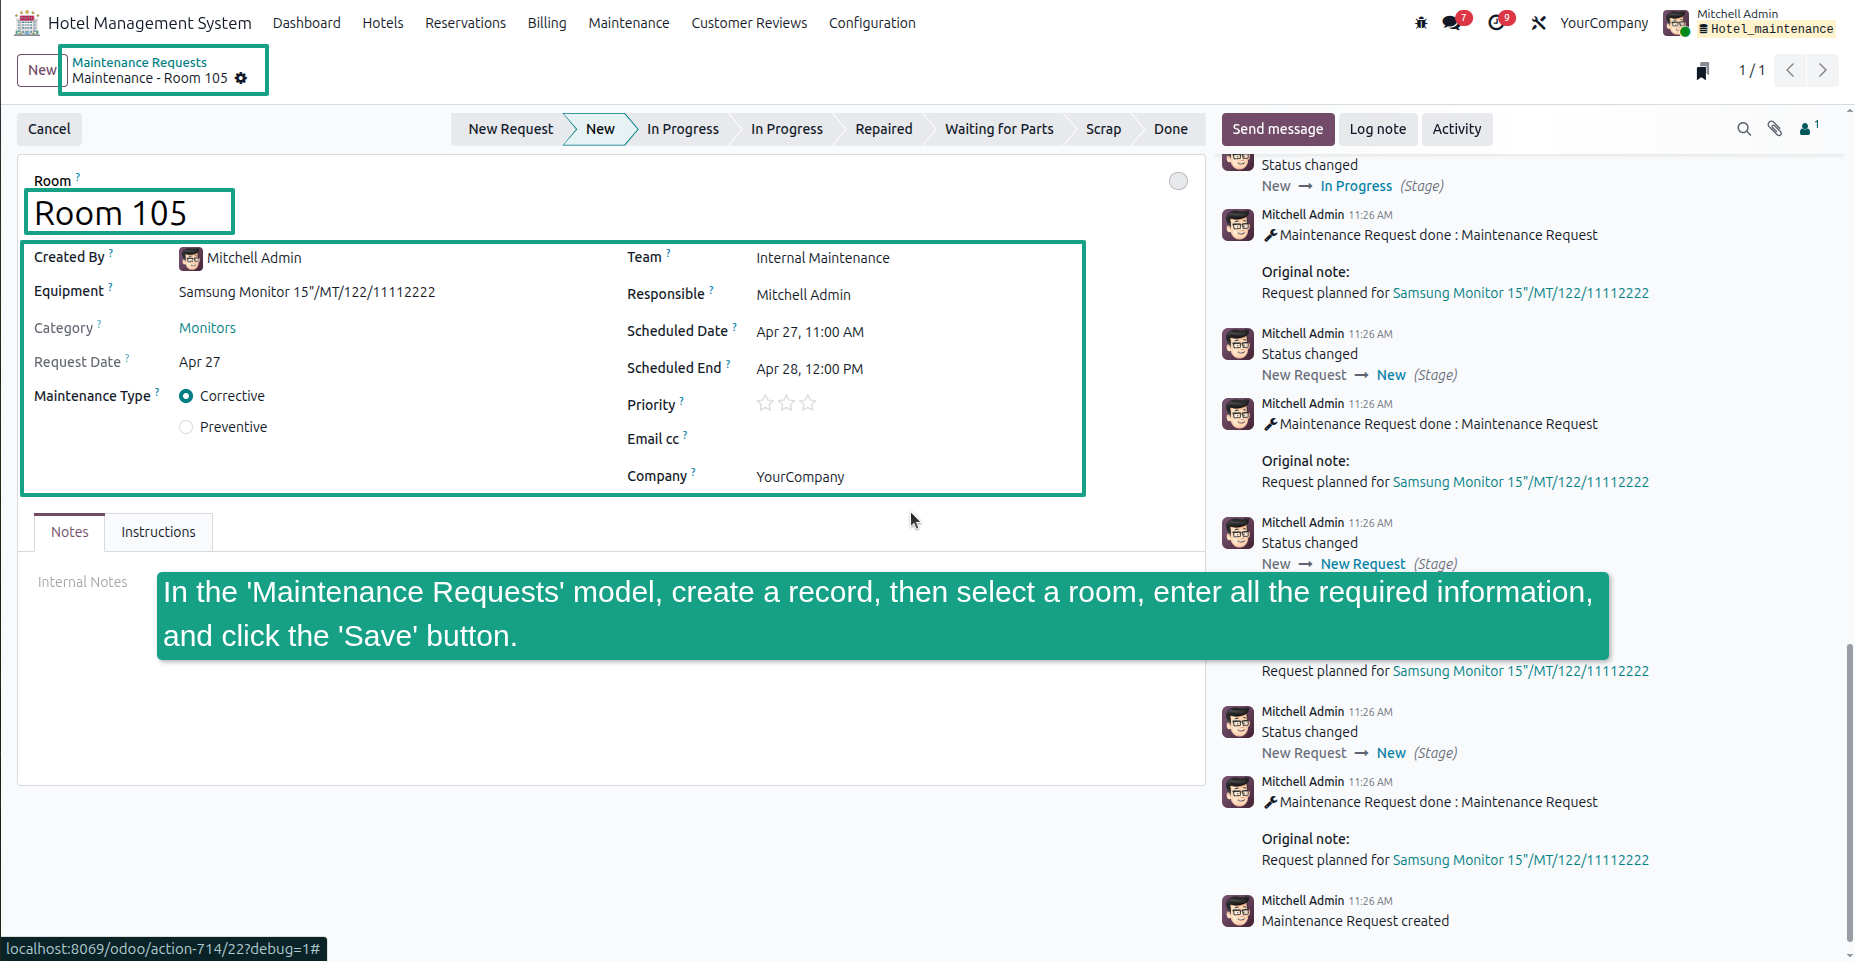Click Mitchell Admin avatar in Created By
Image resolution: width=1855 pixels, height=961 pixels.
tap(191, 259)
